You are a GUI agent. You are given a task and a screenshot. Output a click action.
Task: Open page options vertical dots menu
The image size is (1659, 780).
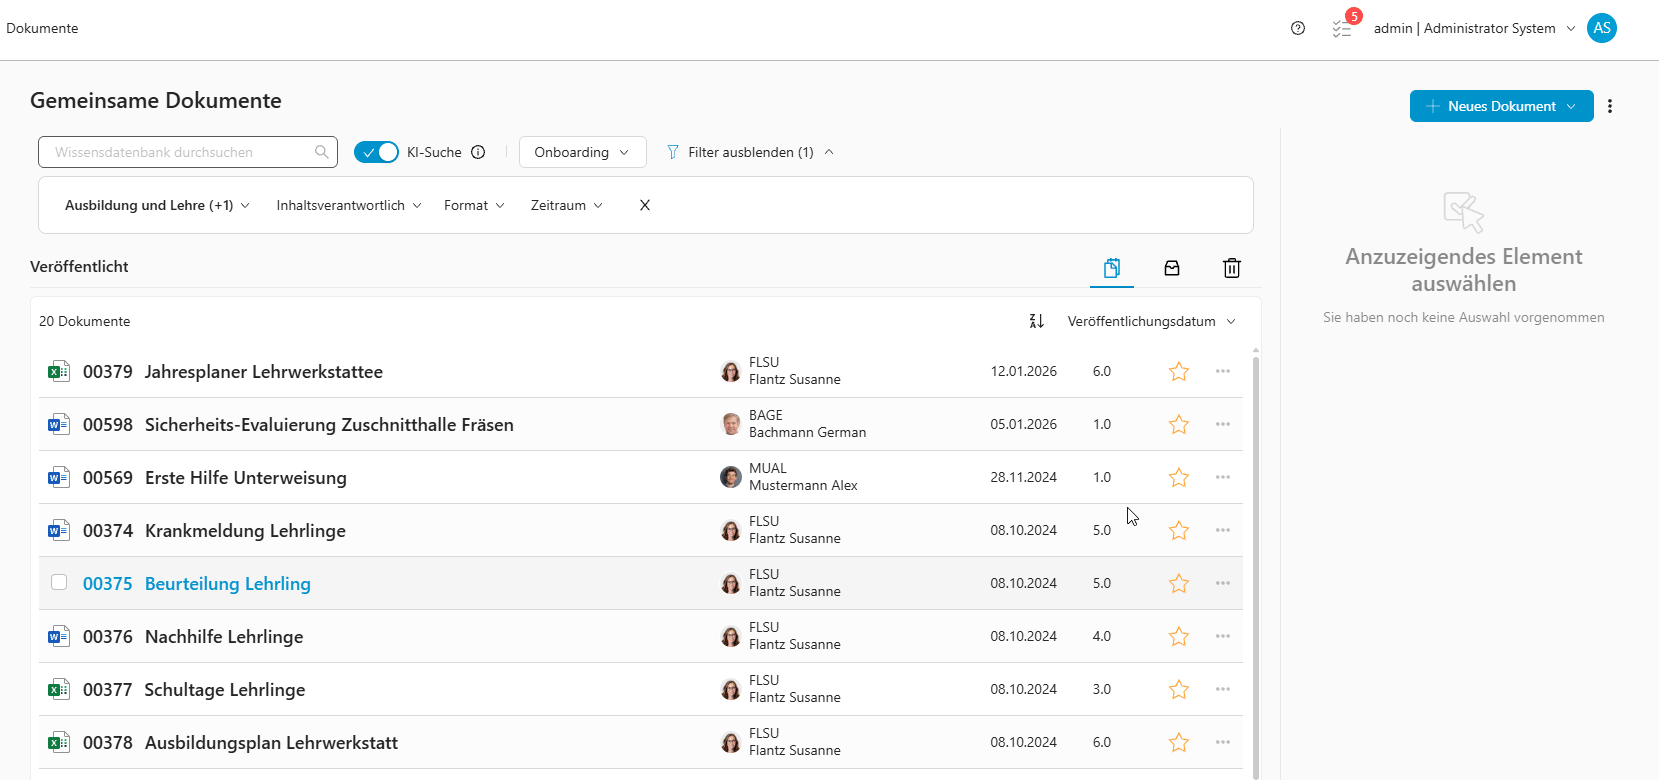(x=1610, y=106)
